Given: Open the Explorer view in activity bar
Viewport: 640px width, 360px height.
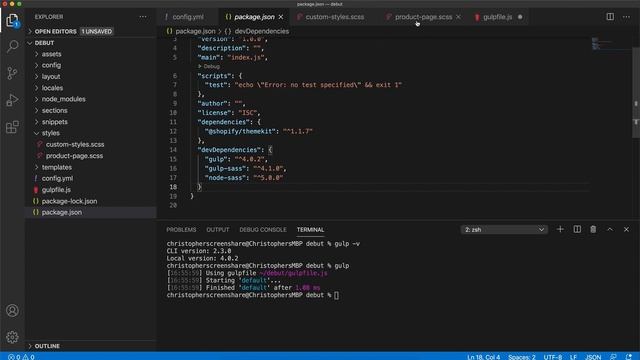Looking at the screenshot, I should coord(12,20).
